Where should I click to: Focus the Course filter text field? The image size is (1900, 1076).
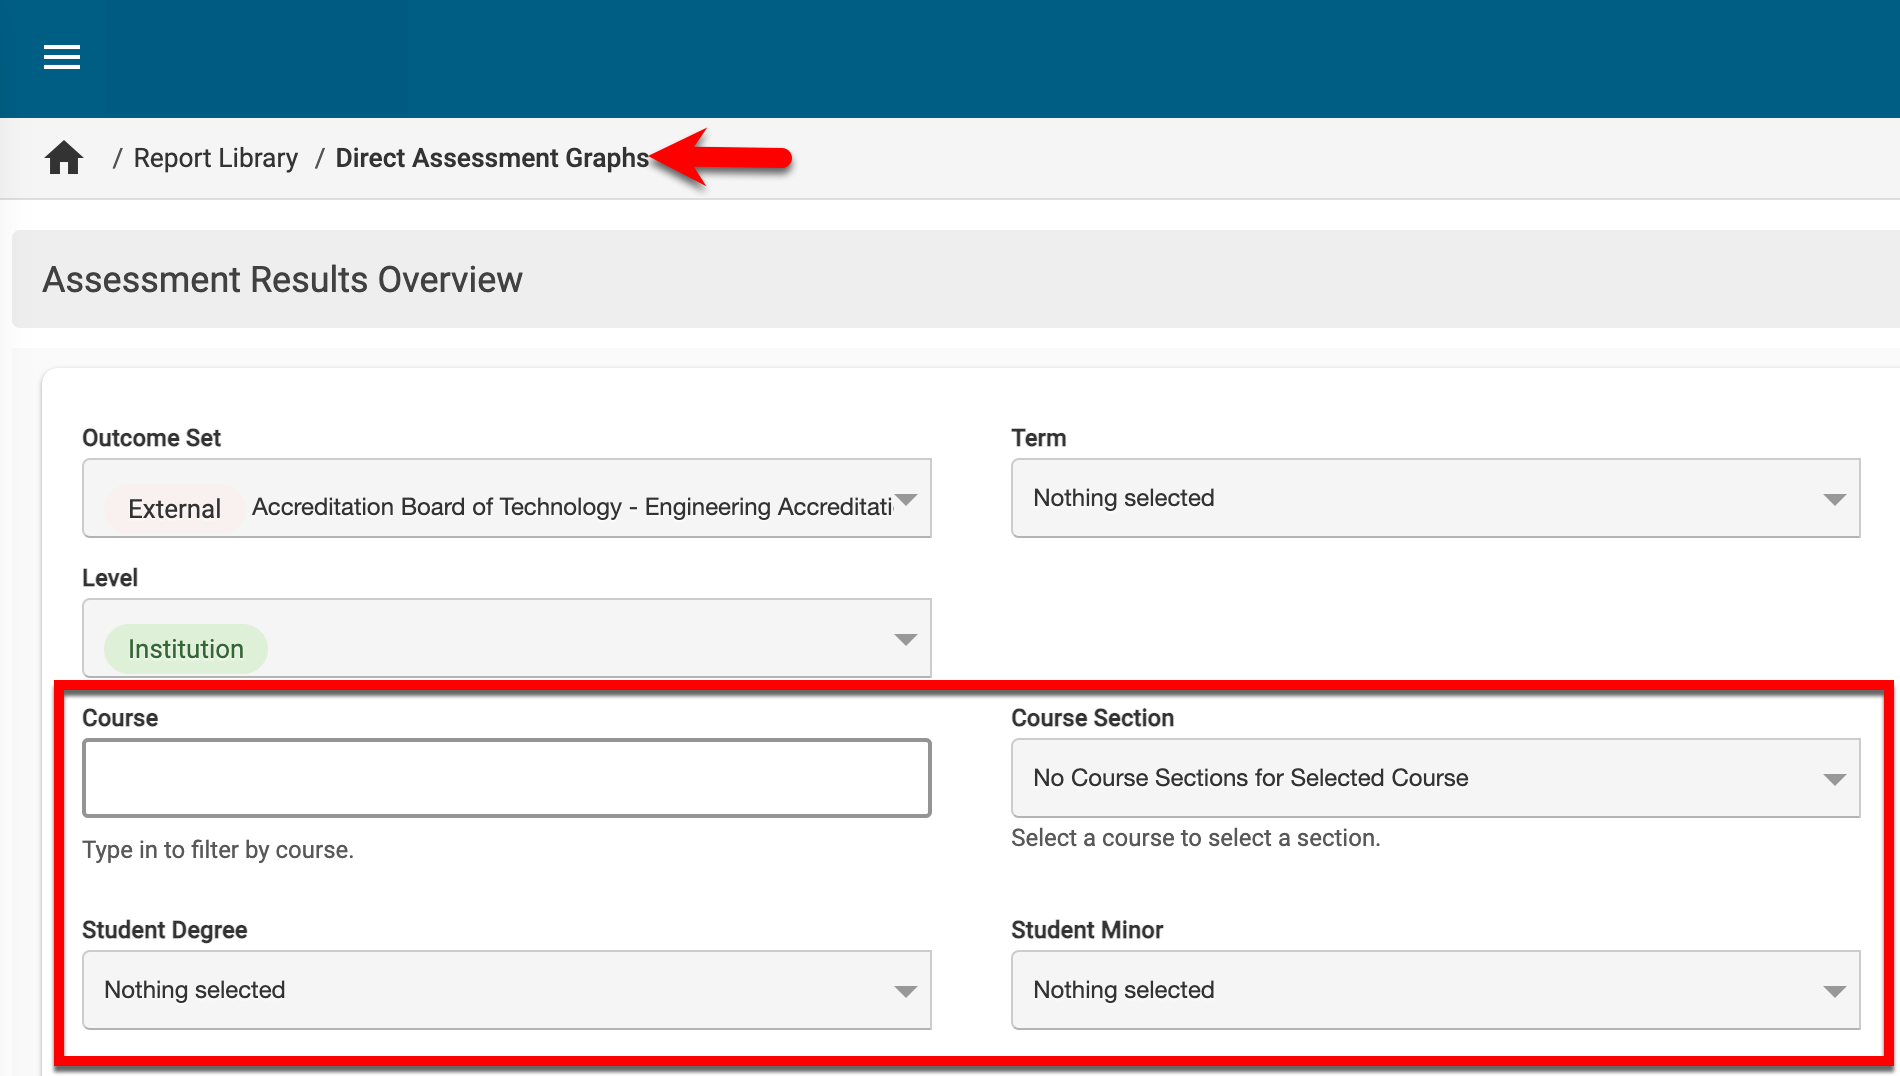(506, 778)
